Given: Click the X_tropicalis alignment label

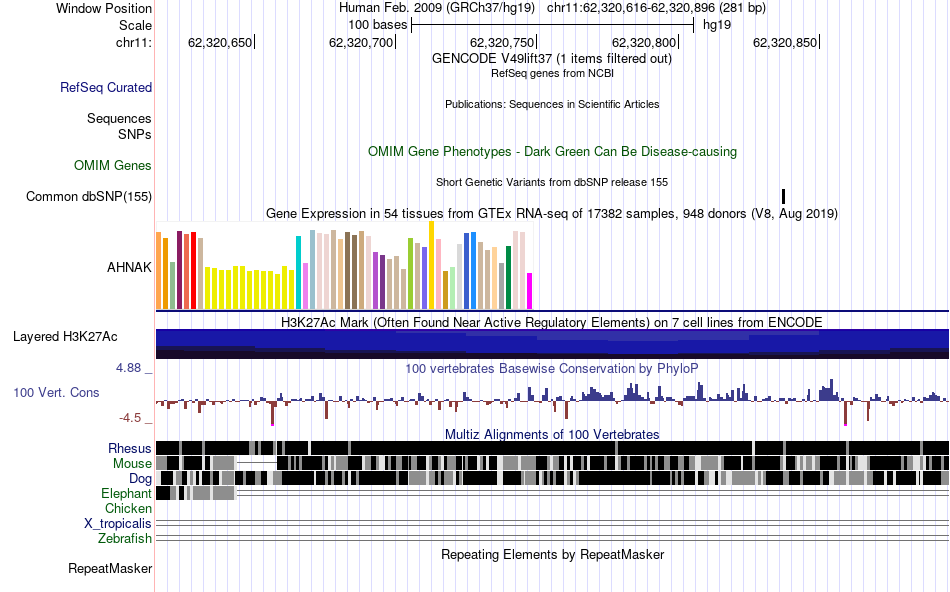Looking at the screenshot, I should click(x=118, y=524).
